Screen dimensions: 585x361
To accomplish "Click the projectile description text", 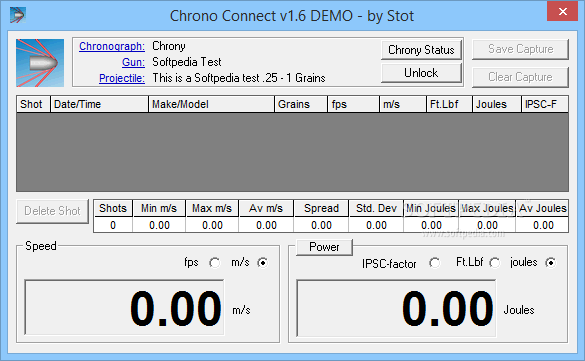I will pos(239,78).
